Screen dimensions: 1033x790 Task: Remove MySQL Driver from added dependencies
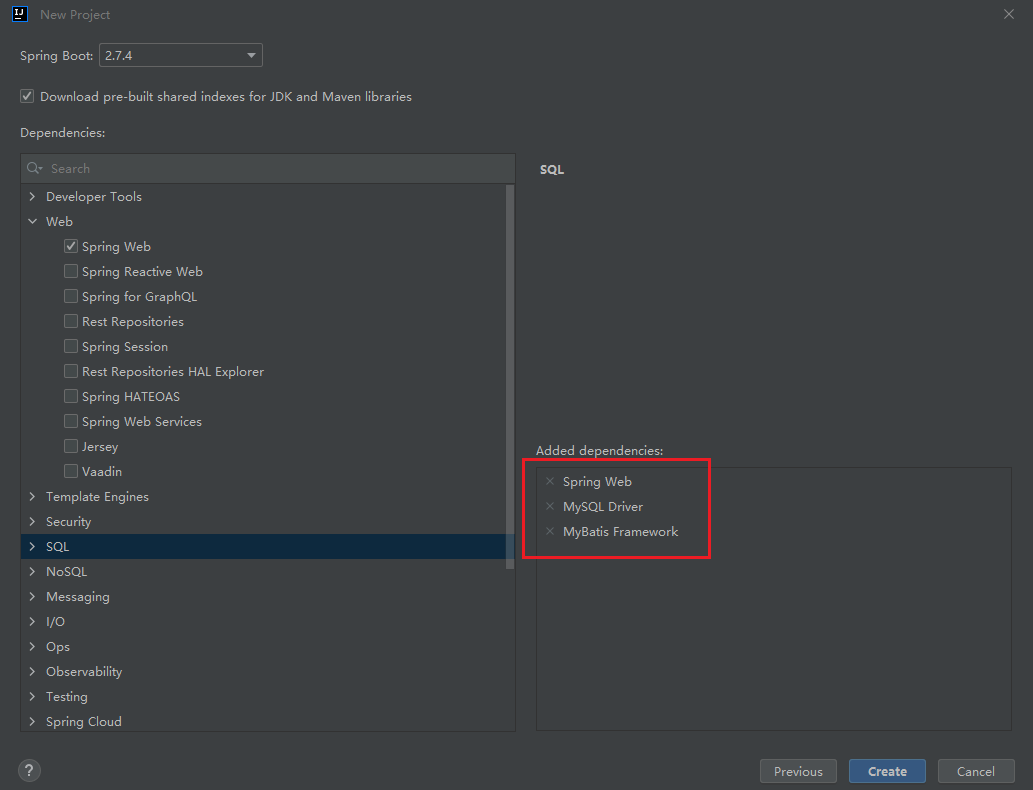(x=550, y=507)
